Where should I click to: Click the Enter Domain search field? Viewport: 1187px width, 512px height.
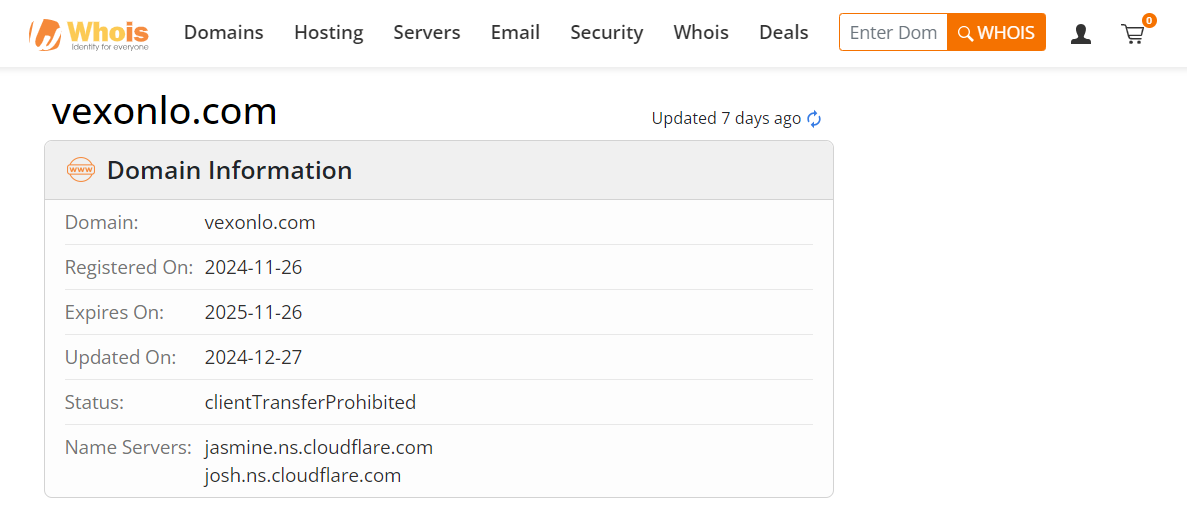pyautogui.click(x=892, y=33)
